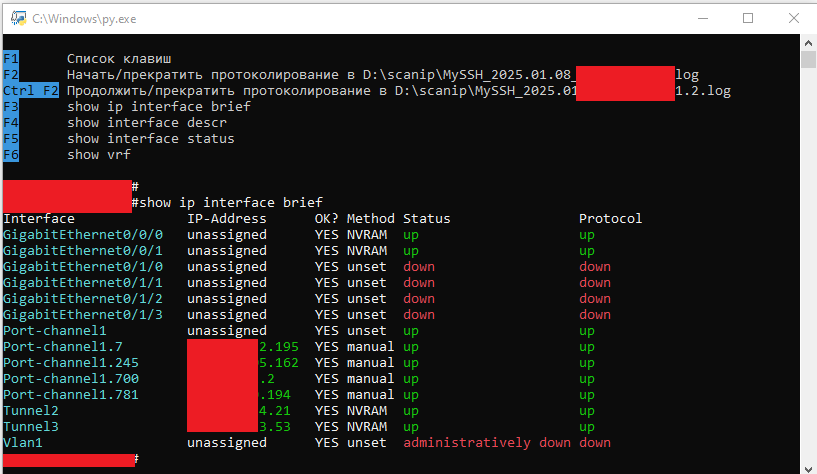
Task: Click the highlighted F2 logging key label
Action: 11,75
